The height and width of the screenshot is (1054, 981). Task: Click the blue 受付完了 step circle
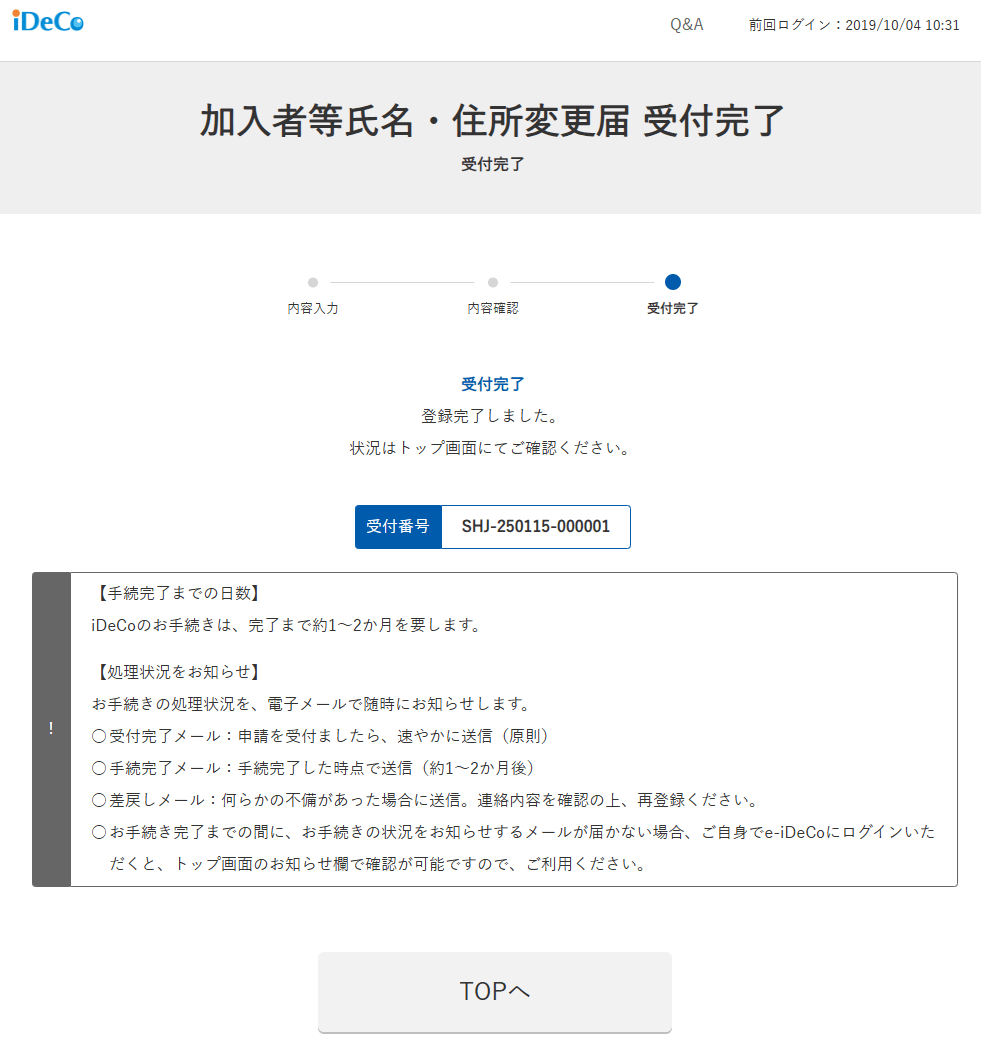[x=673, y=282]
